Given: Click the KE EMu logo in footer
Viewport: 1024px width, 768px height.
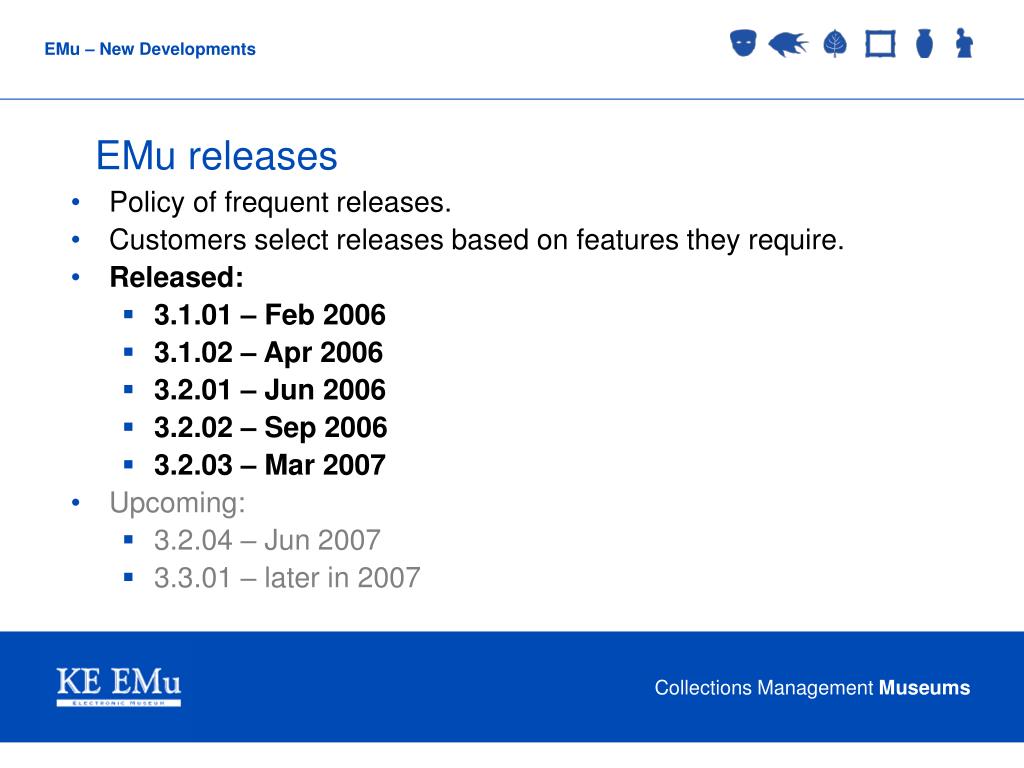Looking at the screenshot, I should 119,686.
